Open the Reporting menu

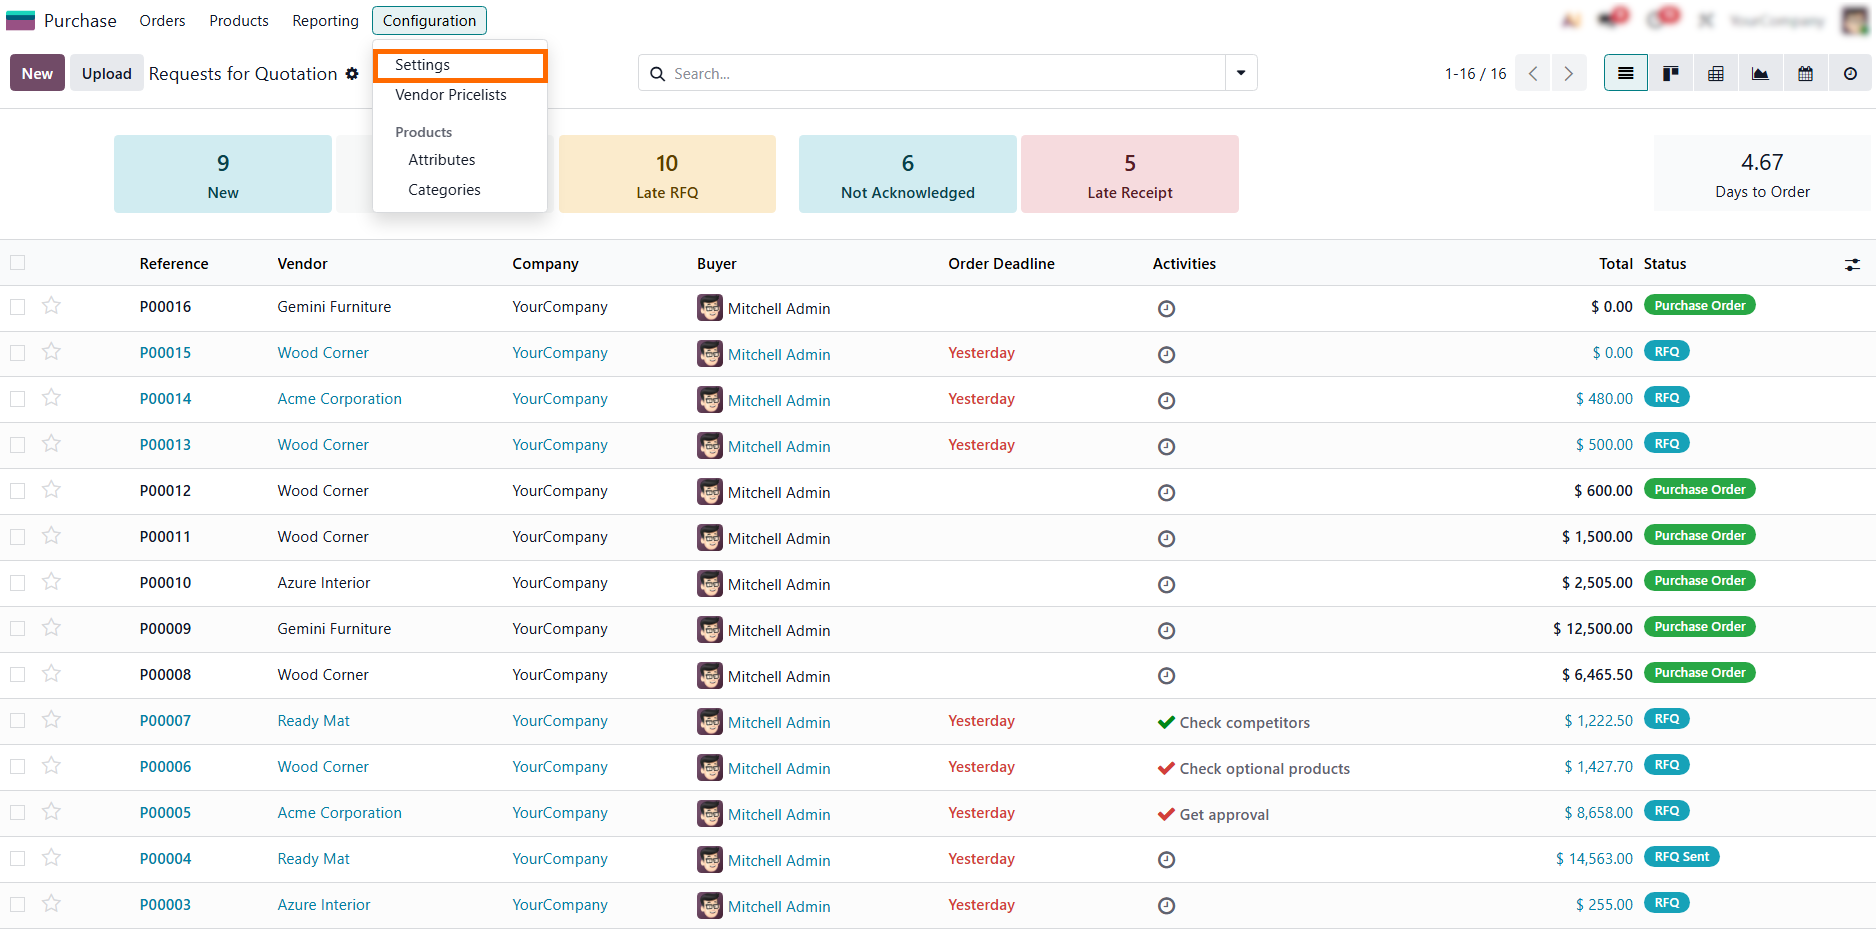tap(325, 21)
